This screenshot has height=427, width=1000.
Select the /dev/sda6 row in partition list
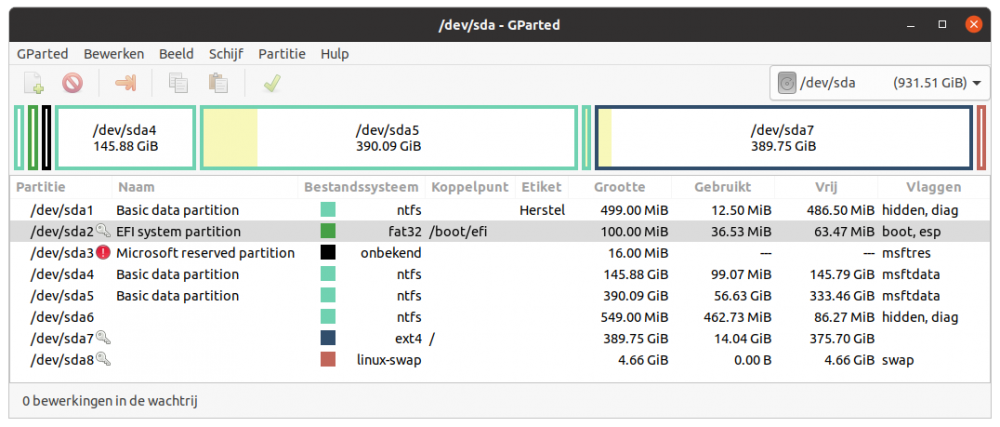tap(61, 317)
